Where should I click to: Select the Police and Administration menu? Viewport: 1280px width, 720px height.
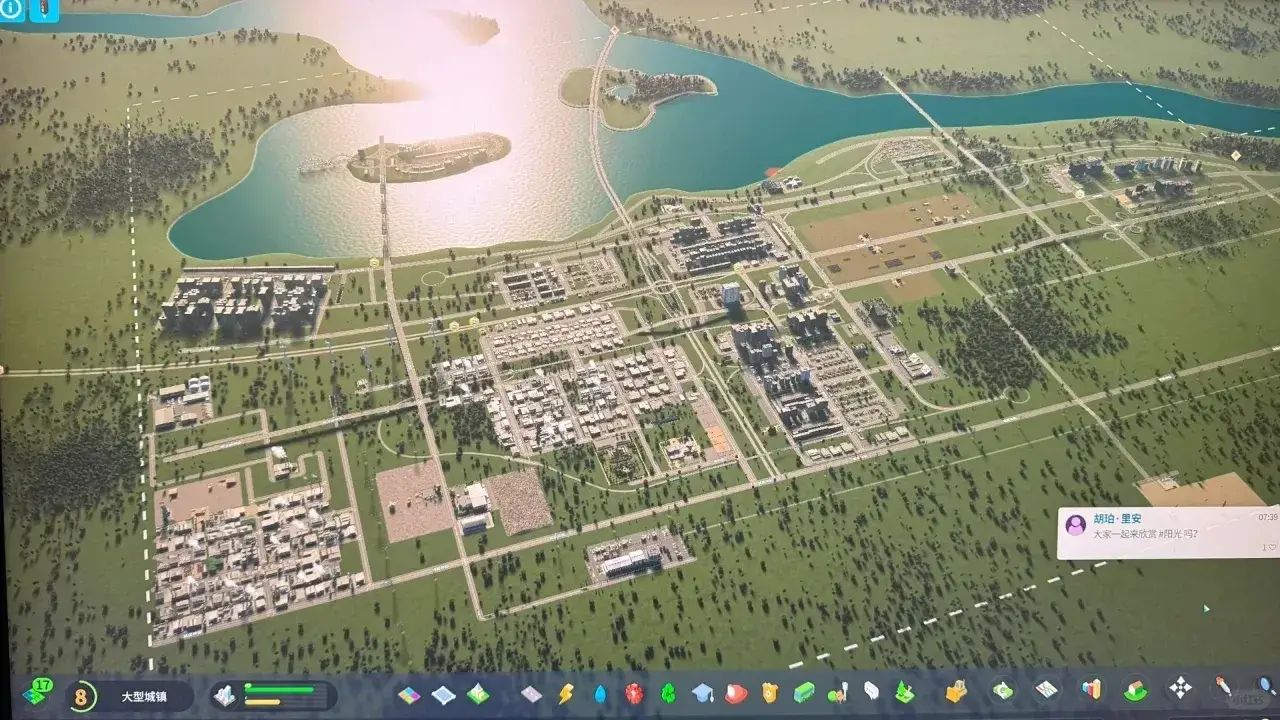[769, 693]
